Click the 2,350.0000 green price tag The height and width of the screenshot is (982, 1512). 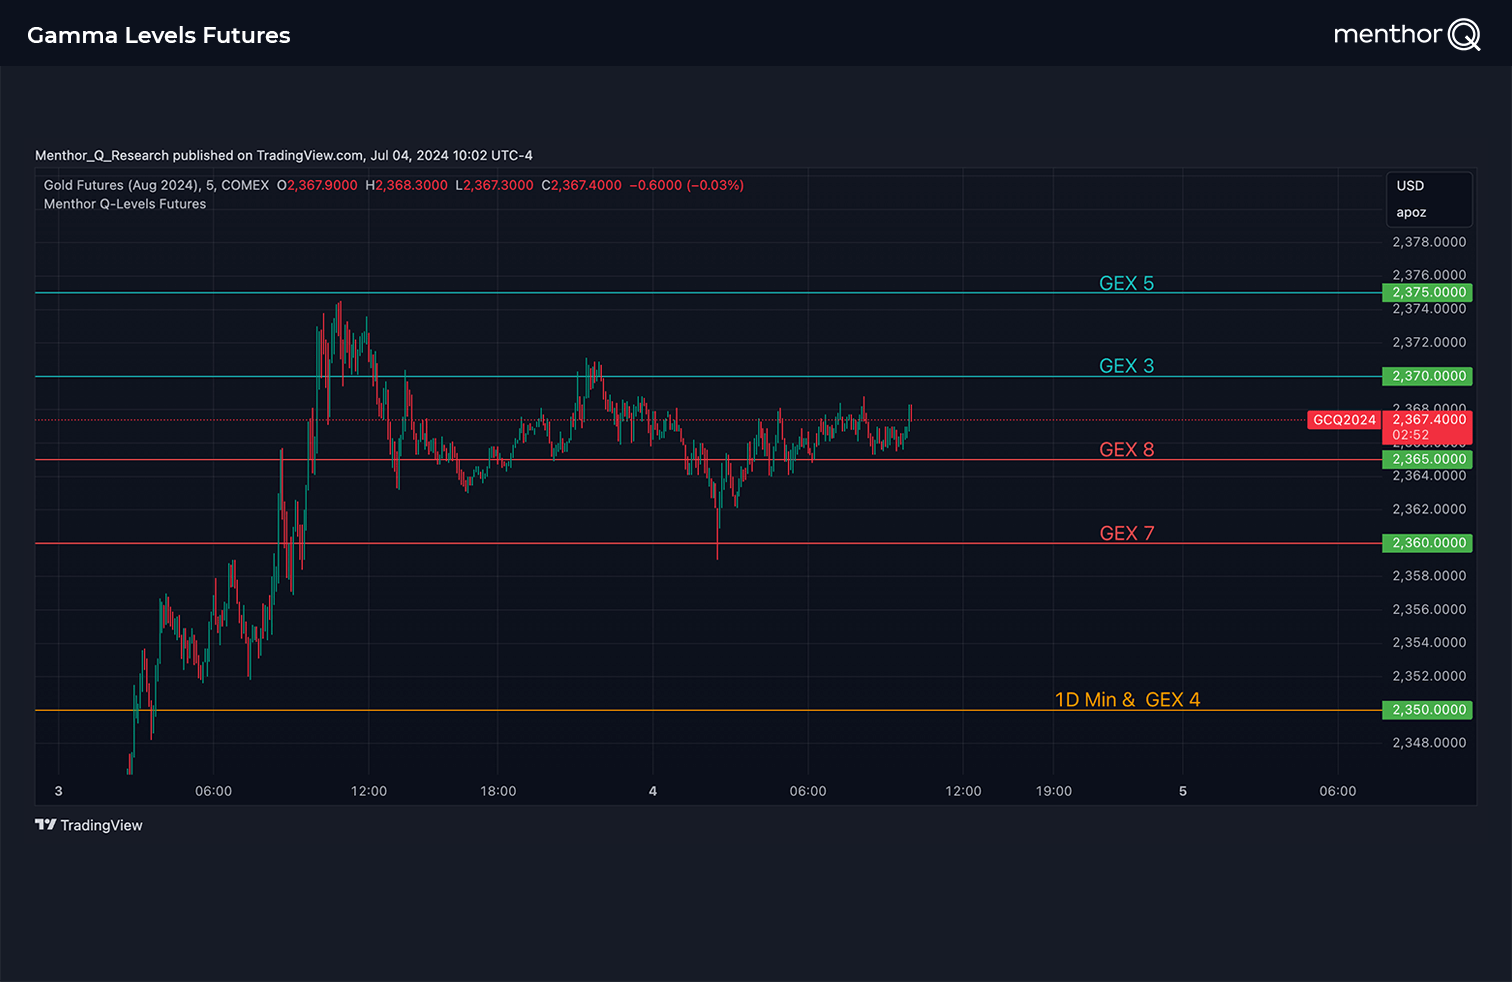point(1427,709)
